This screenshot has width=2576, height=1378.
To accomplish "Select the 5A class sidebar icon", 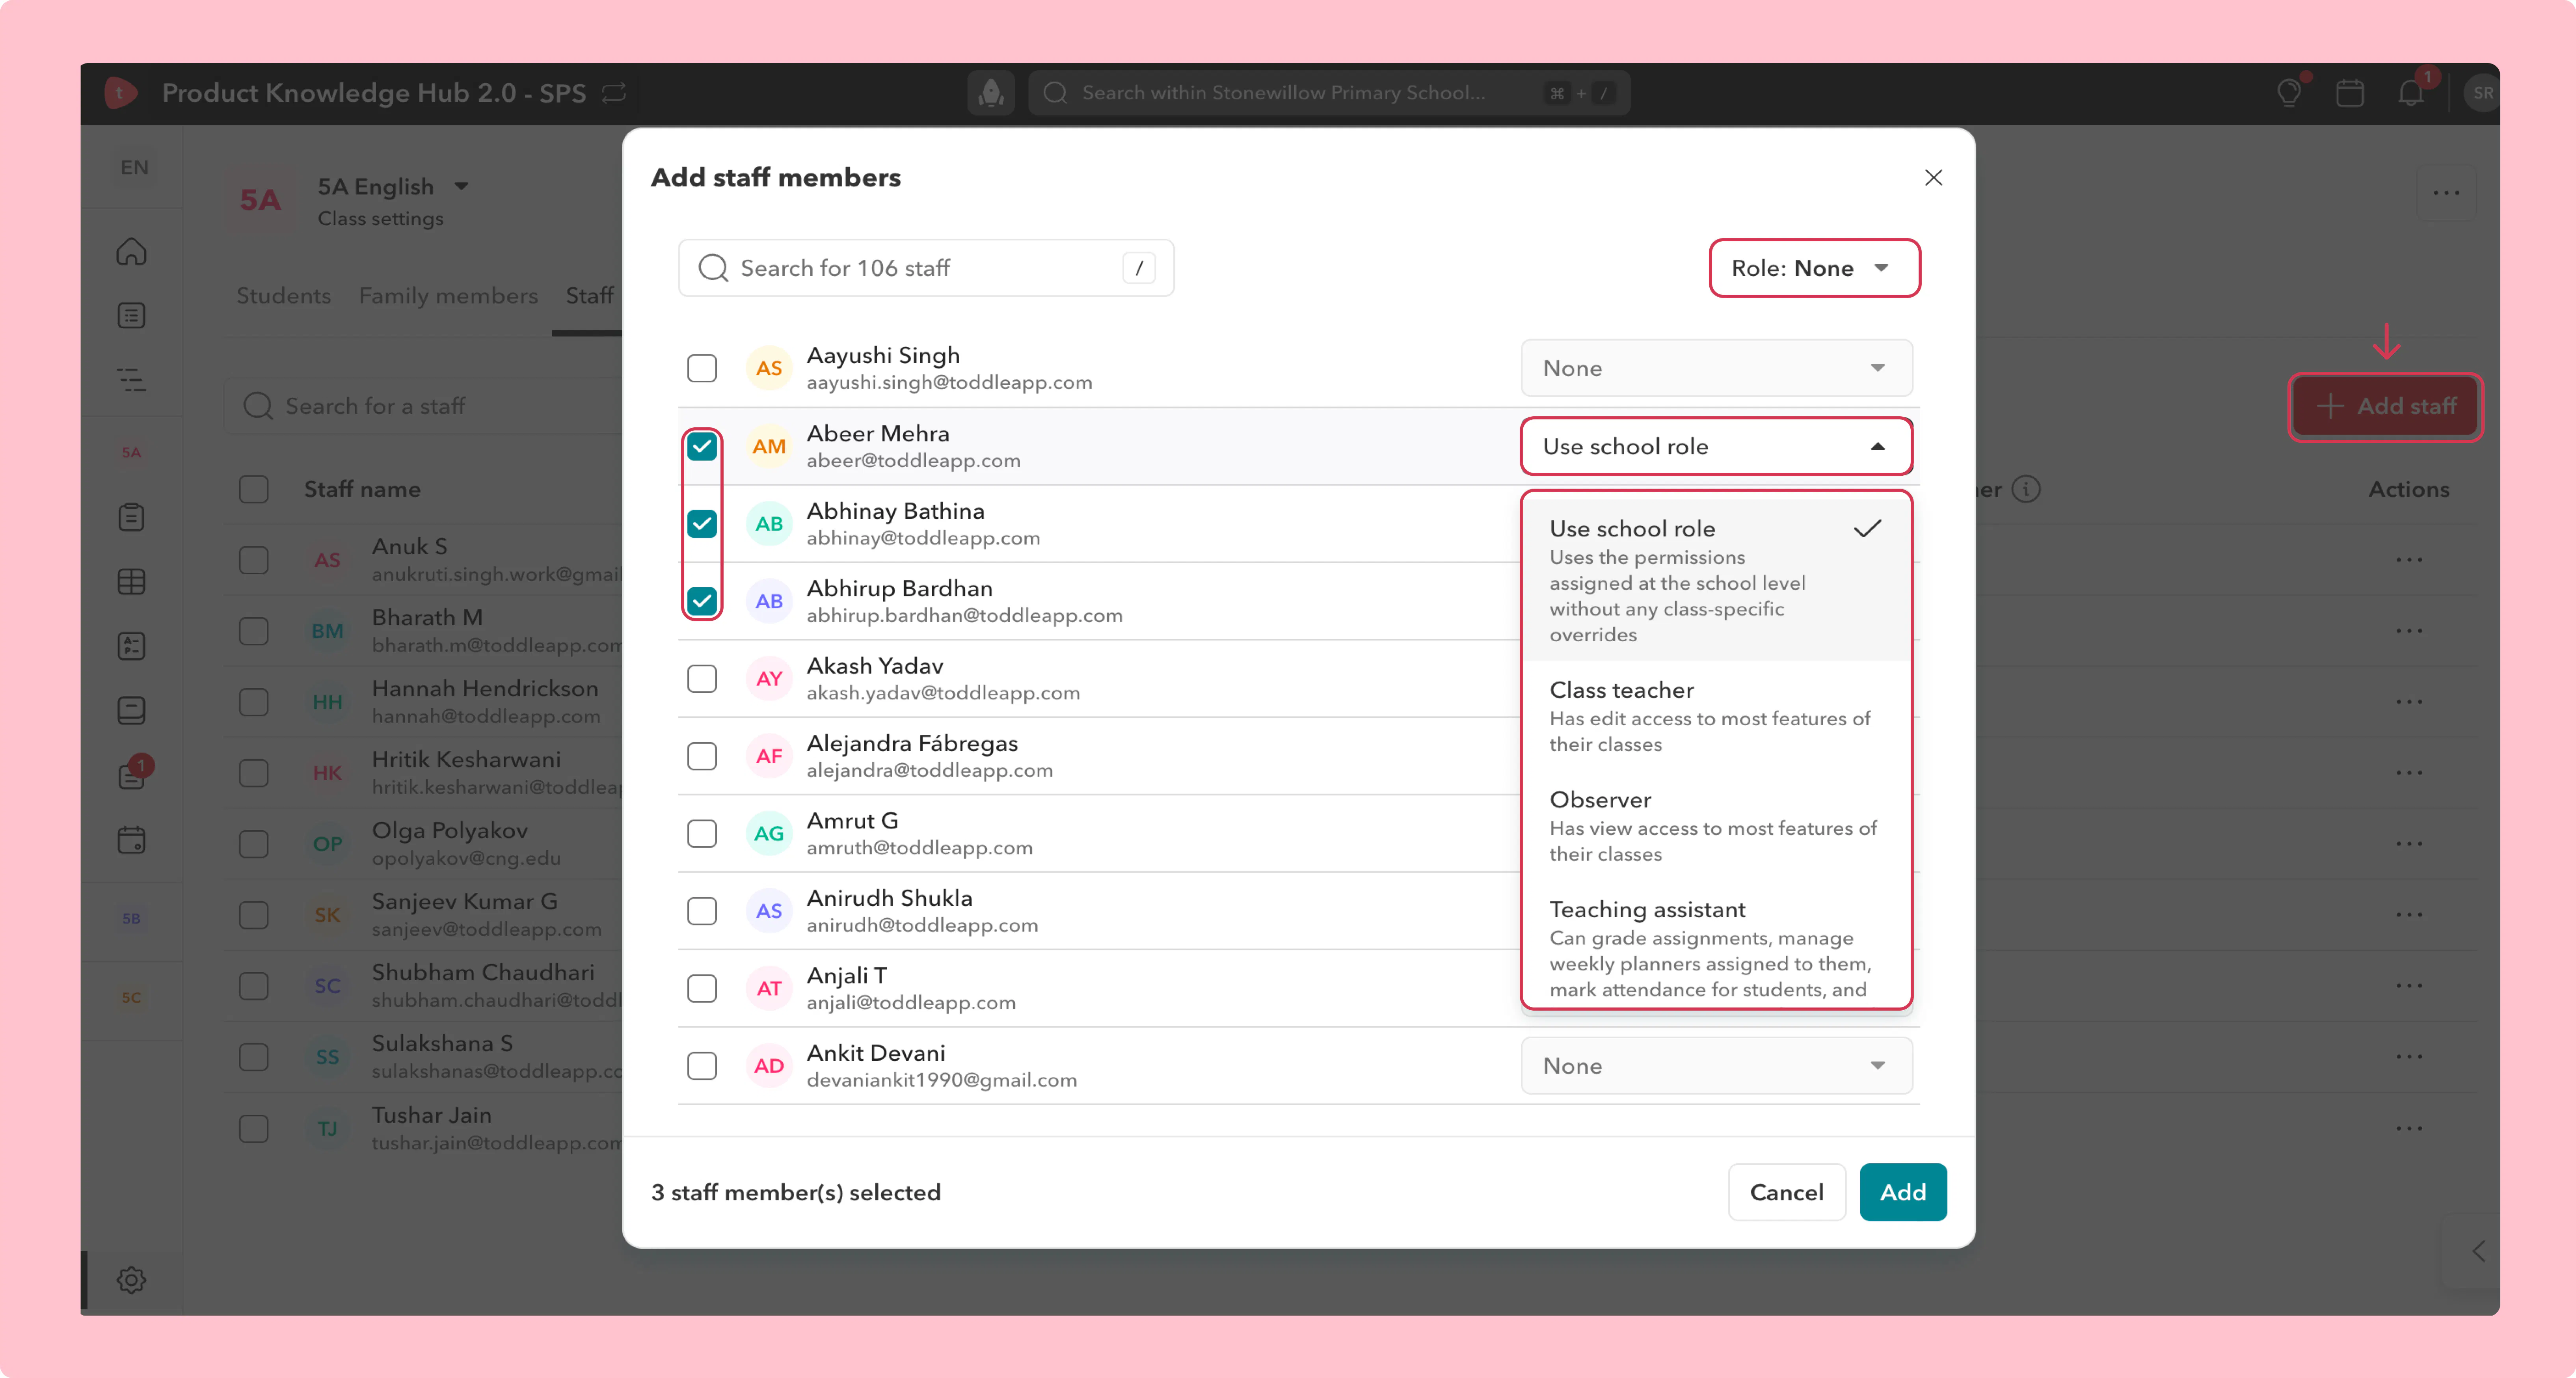I will tap(131, 452).
